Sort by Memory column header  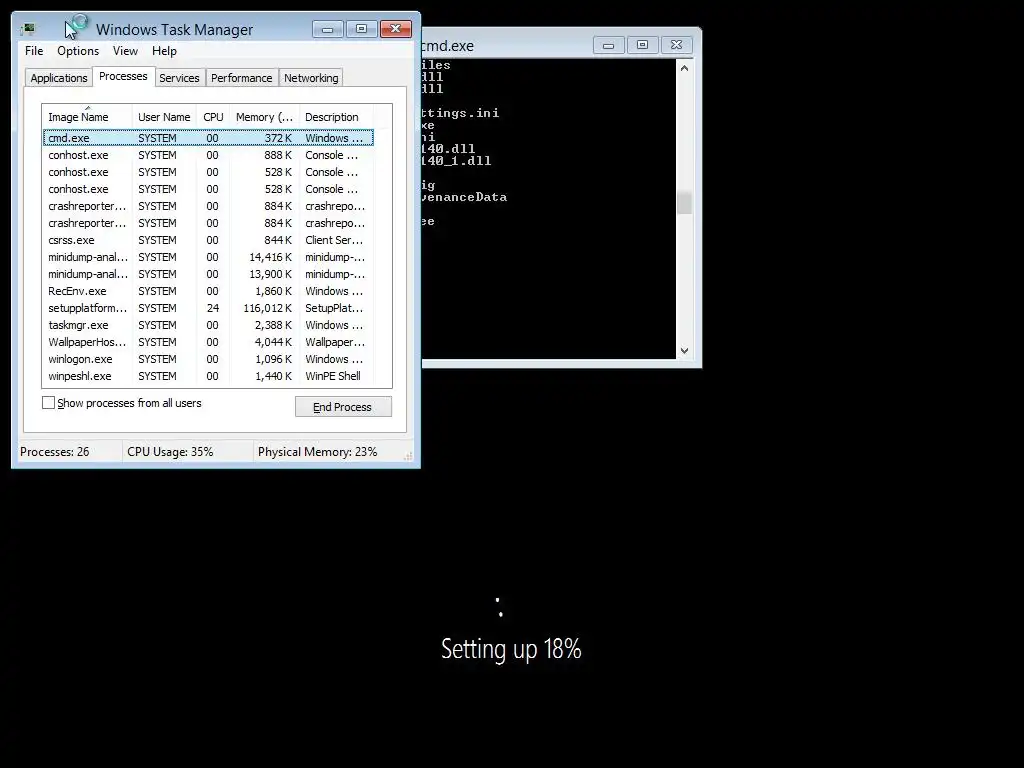[x=264, y=117]
